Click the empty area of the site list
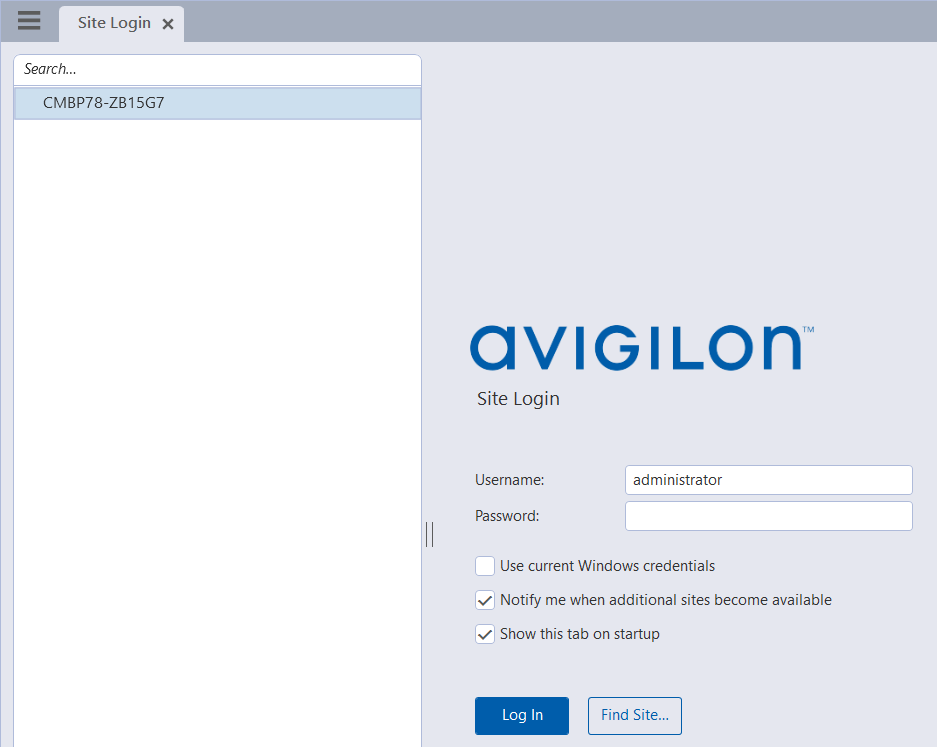Viewport: 937px width, 747px height. click(x=217, y=400)
